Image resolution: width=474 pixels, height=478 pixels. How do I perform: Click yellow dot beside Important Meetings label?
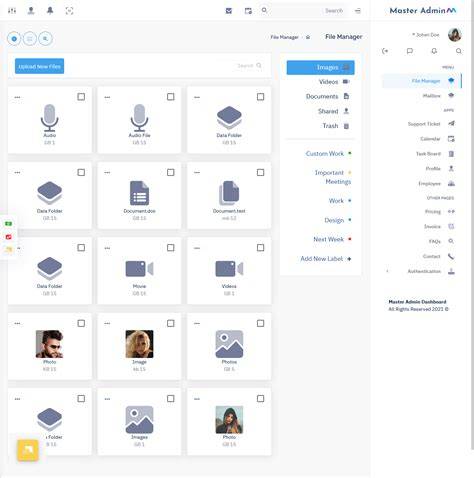(x=350, y=172)
